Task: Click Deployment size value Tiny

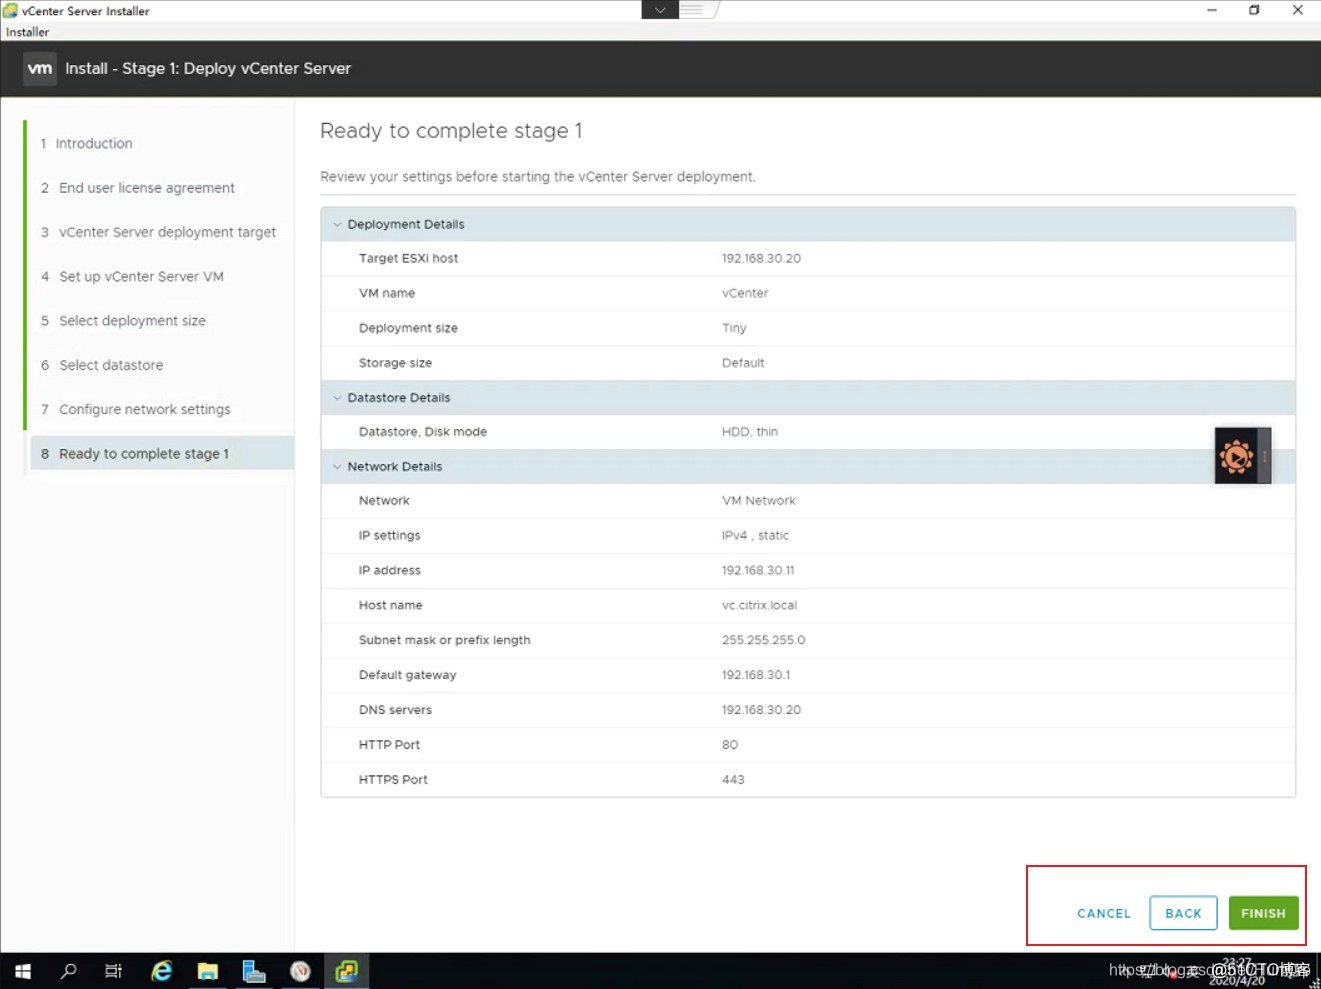Action: [734, 328]
